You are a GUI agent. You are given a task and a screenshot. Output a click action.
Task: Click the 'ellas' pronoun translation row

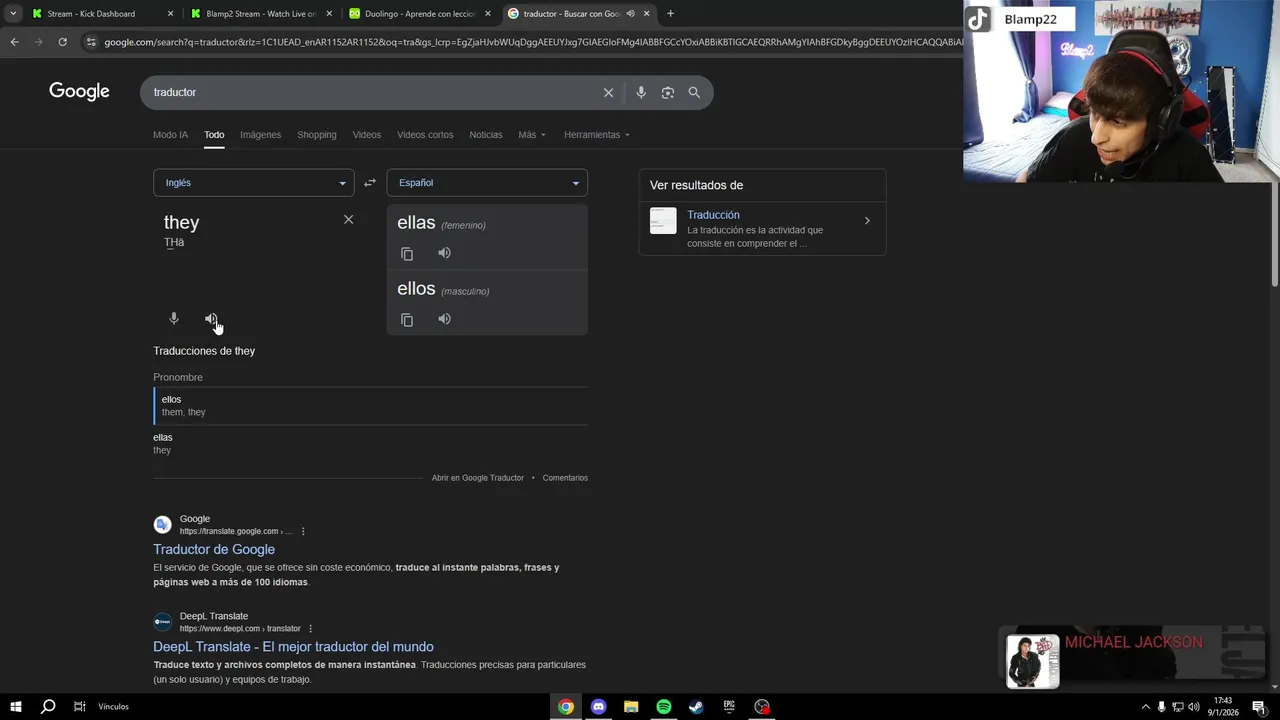(370, 443)
